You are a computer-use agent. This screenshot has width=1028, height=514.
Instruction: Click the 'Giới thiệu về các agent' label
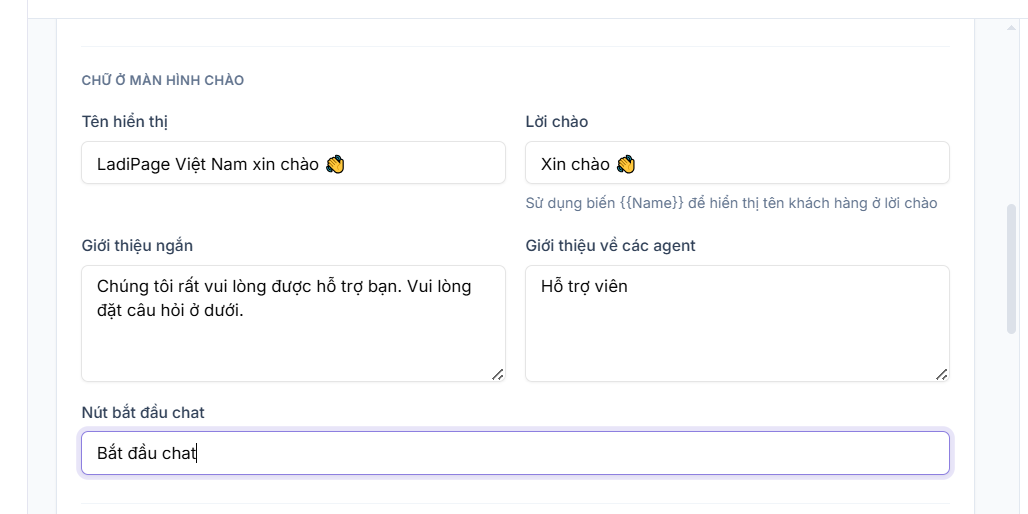610,246
